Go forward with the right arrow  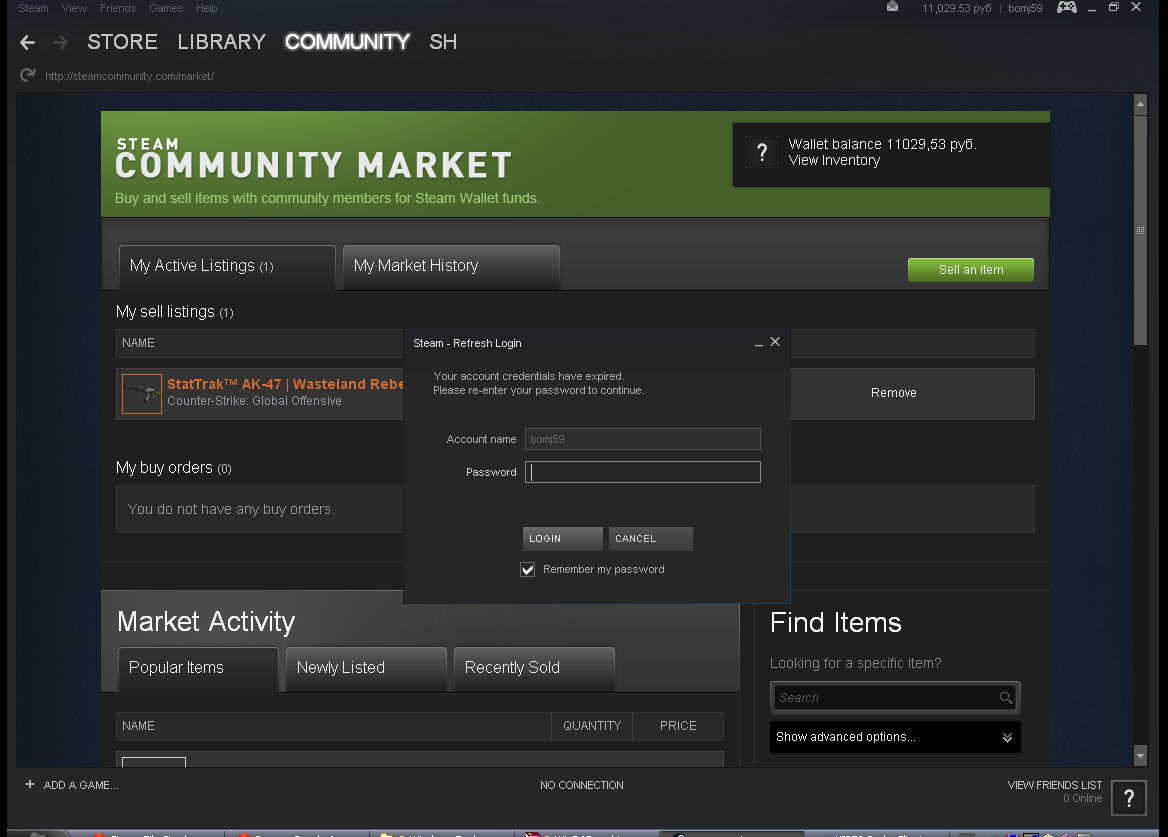click(61, 42)
